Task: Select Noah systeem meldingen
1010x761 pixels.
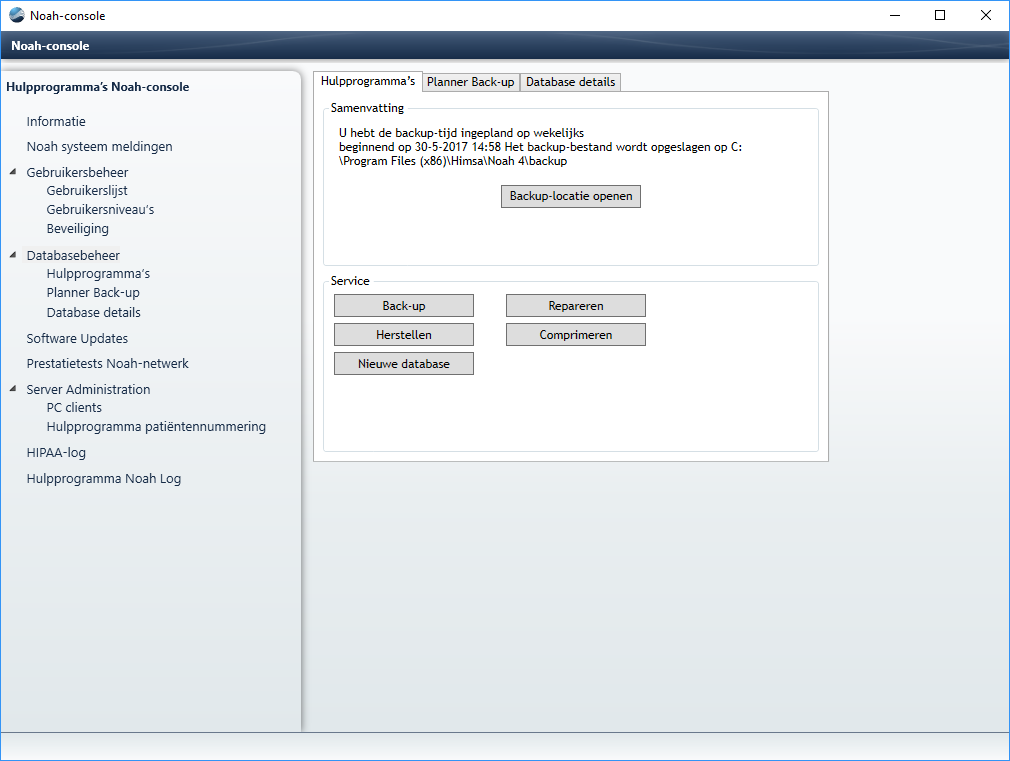Action: tap(99, 147)
